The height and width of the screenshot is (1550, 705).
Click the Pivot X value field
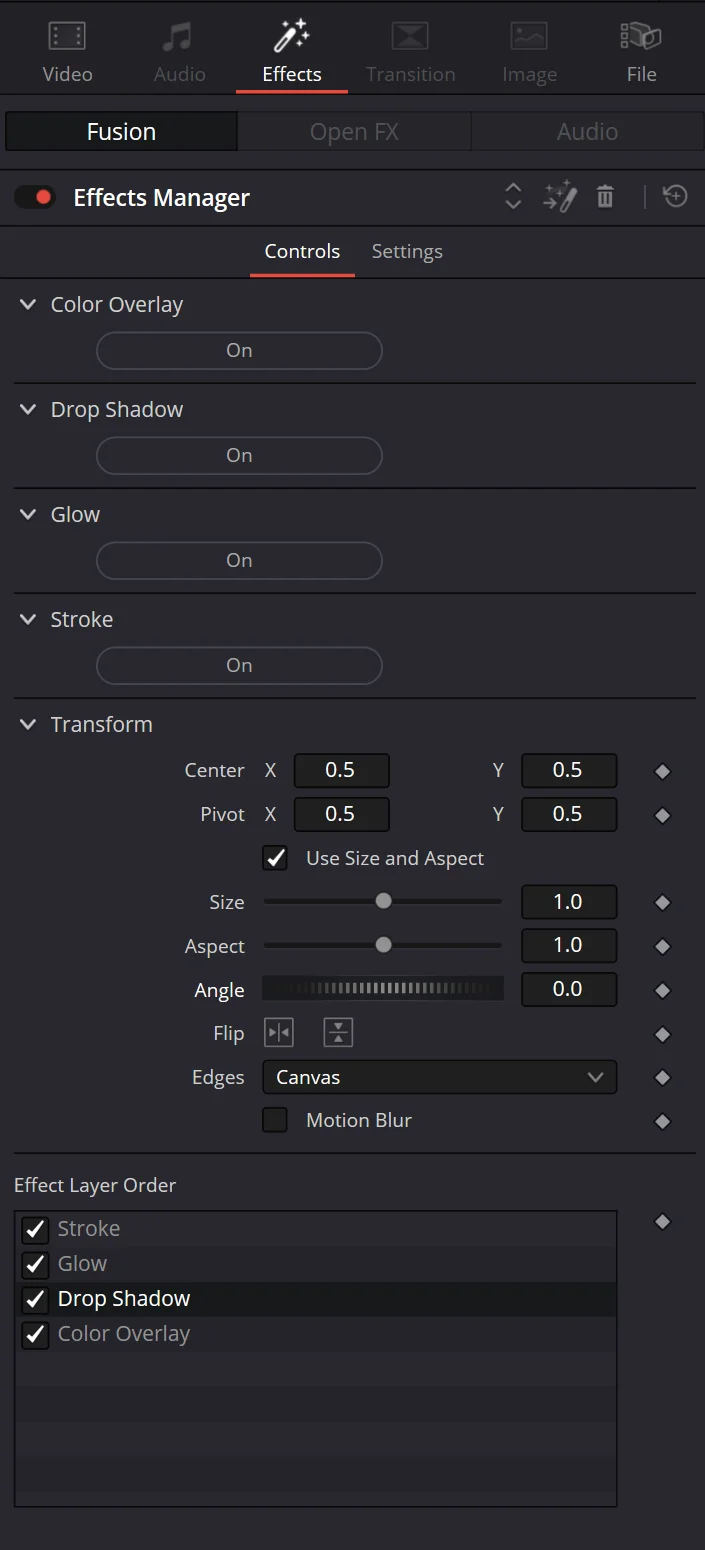(341, 815)
